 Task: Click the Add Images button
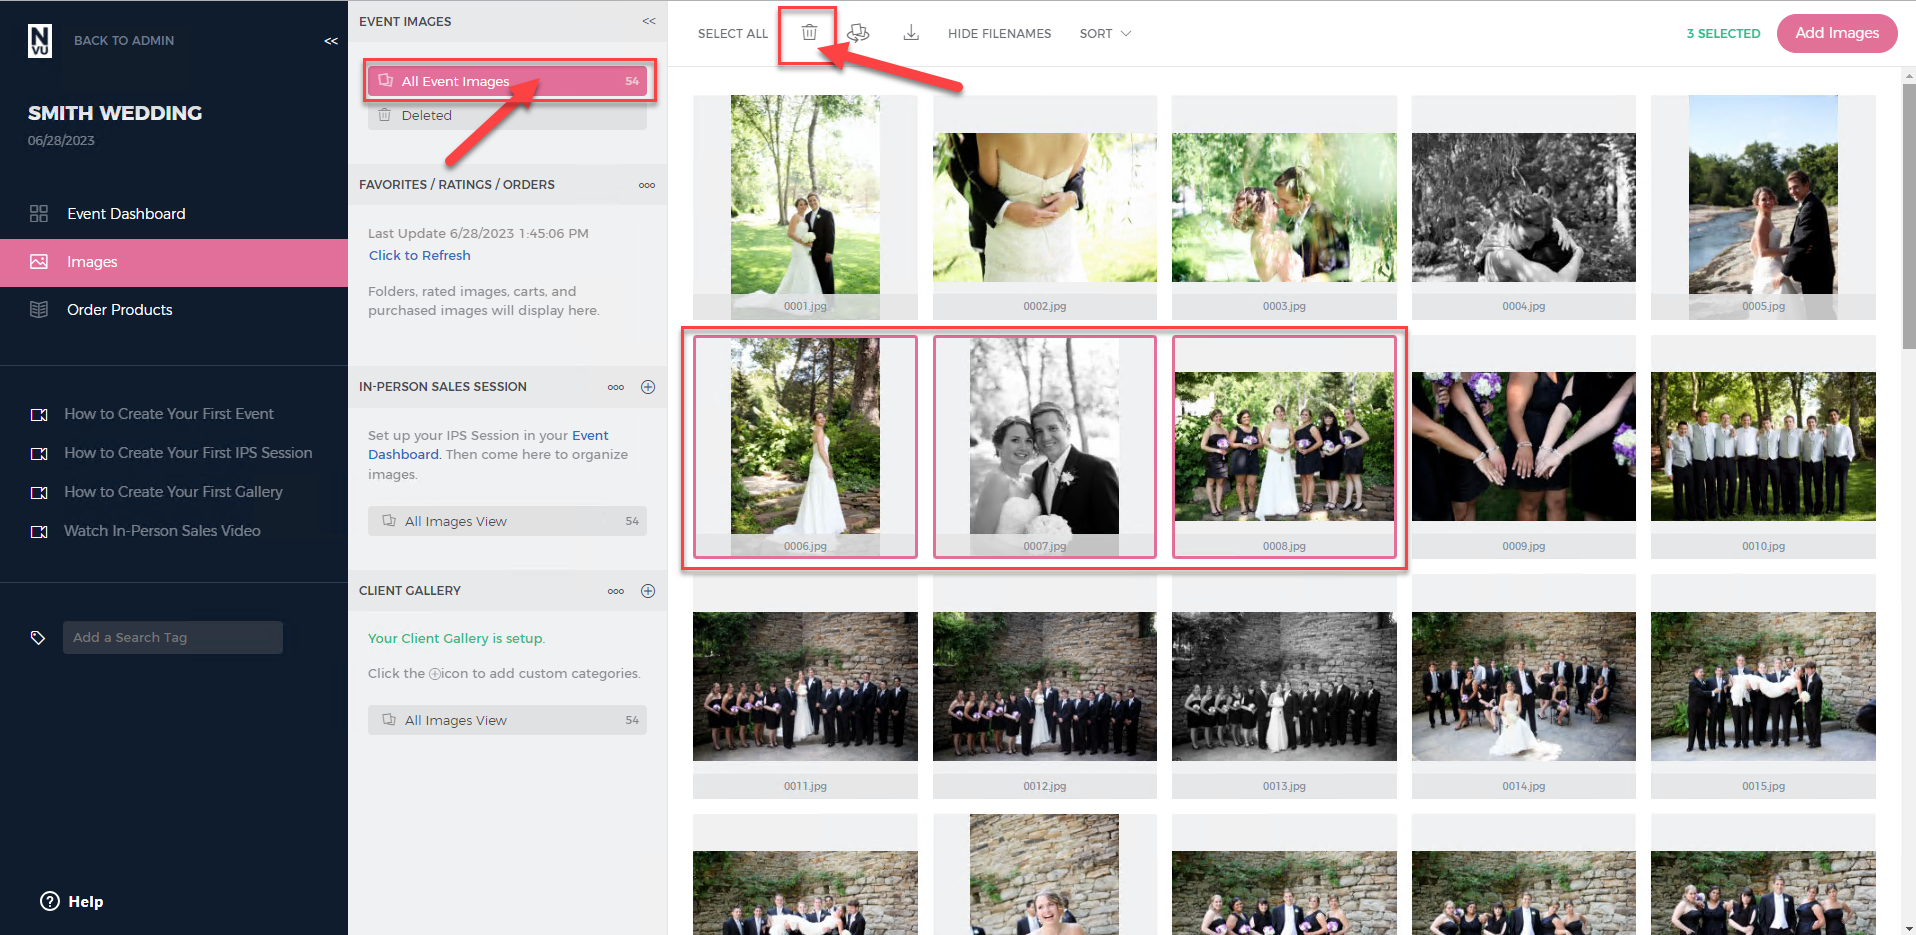point(1837,33)
